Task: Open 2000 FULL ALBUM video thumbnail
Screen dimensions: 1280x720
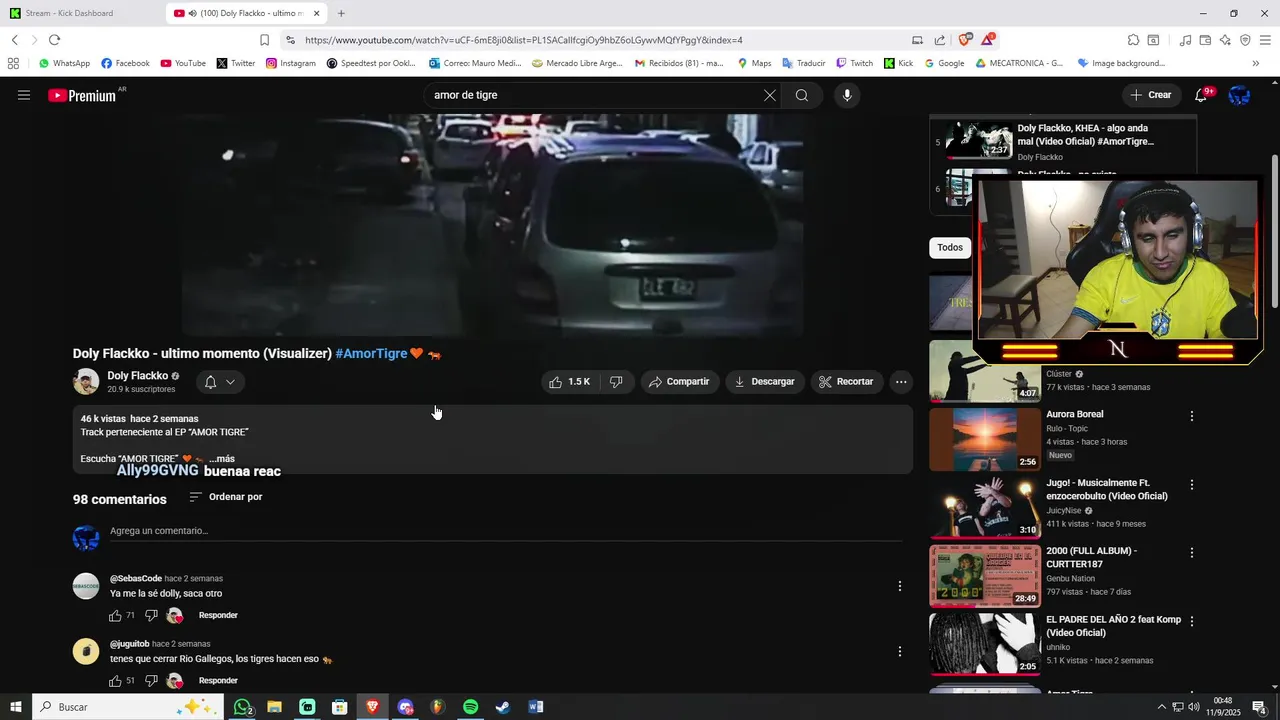Action: (985, 576)
